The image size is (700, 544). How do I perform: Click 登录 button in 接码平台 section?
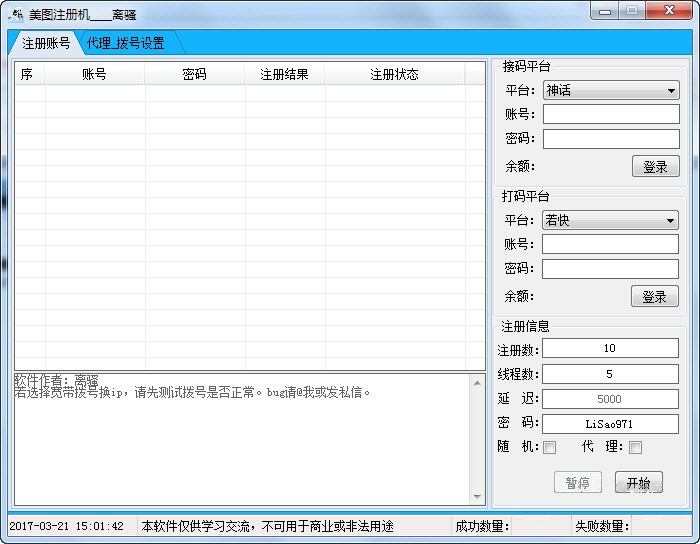(656, 166)
